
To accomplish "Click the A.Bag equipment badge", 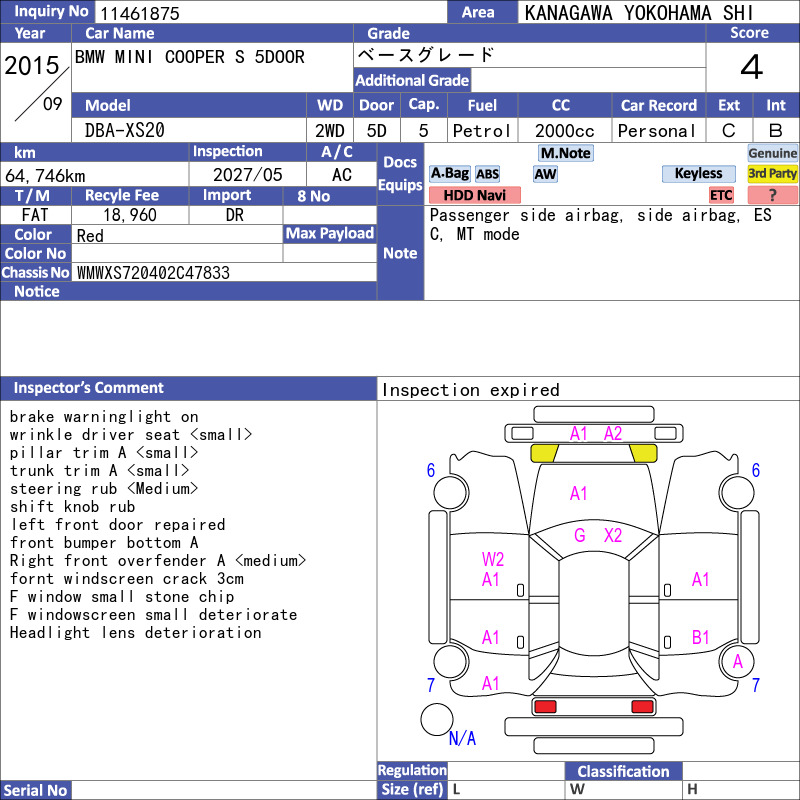I will point(449,174).
